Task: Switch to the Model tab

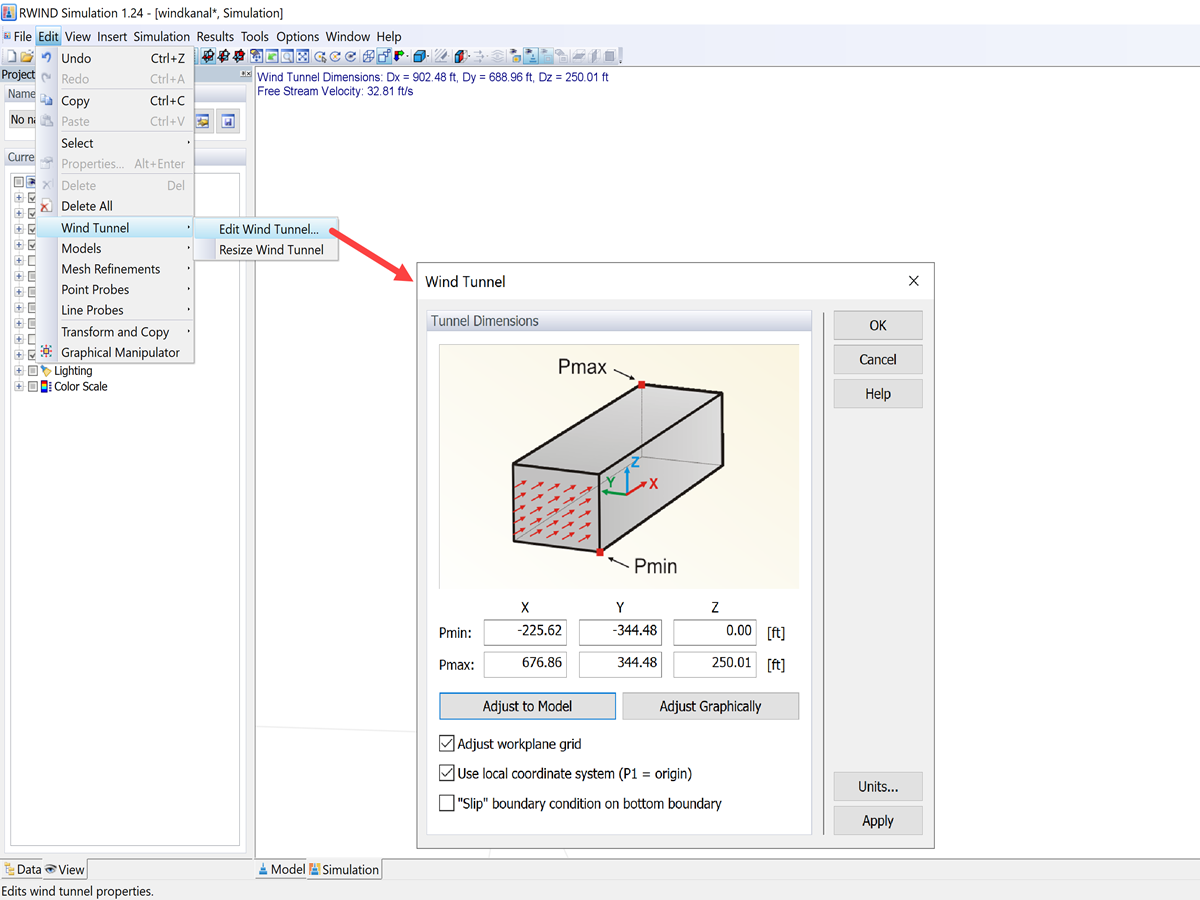Action: pyautogui.click(x=282, y=870)
